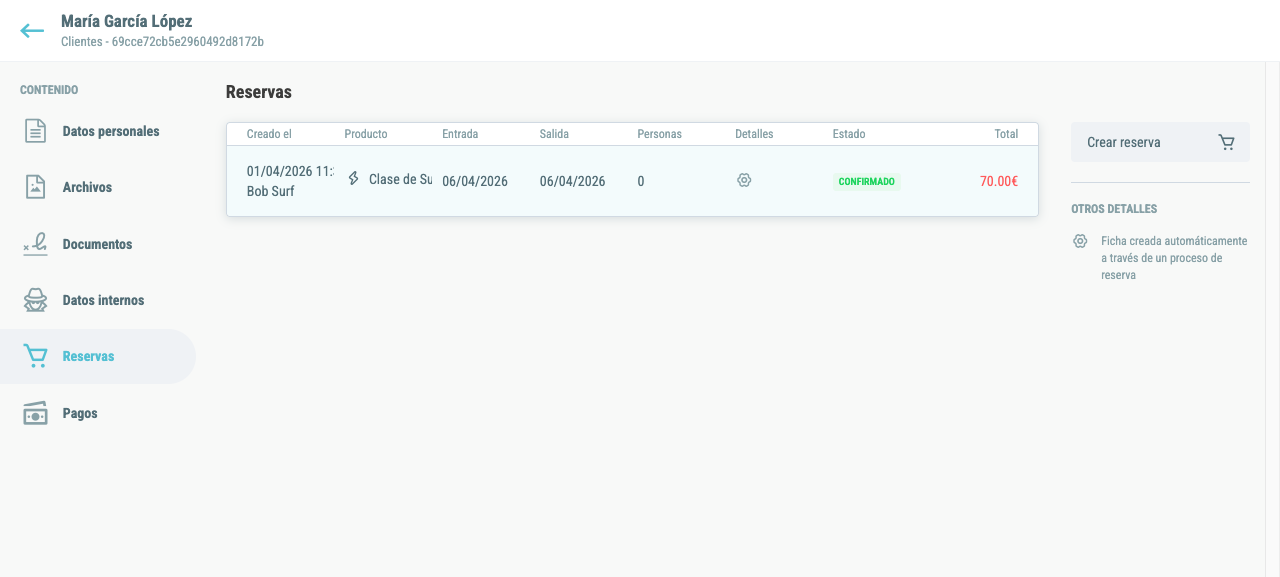Select the Pagos cash icon
Viewport: 1280px width, 577px height.
tap(35, 413)
